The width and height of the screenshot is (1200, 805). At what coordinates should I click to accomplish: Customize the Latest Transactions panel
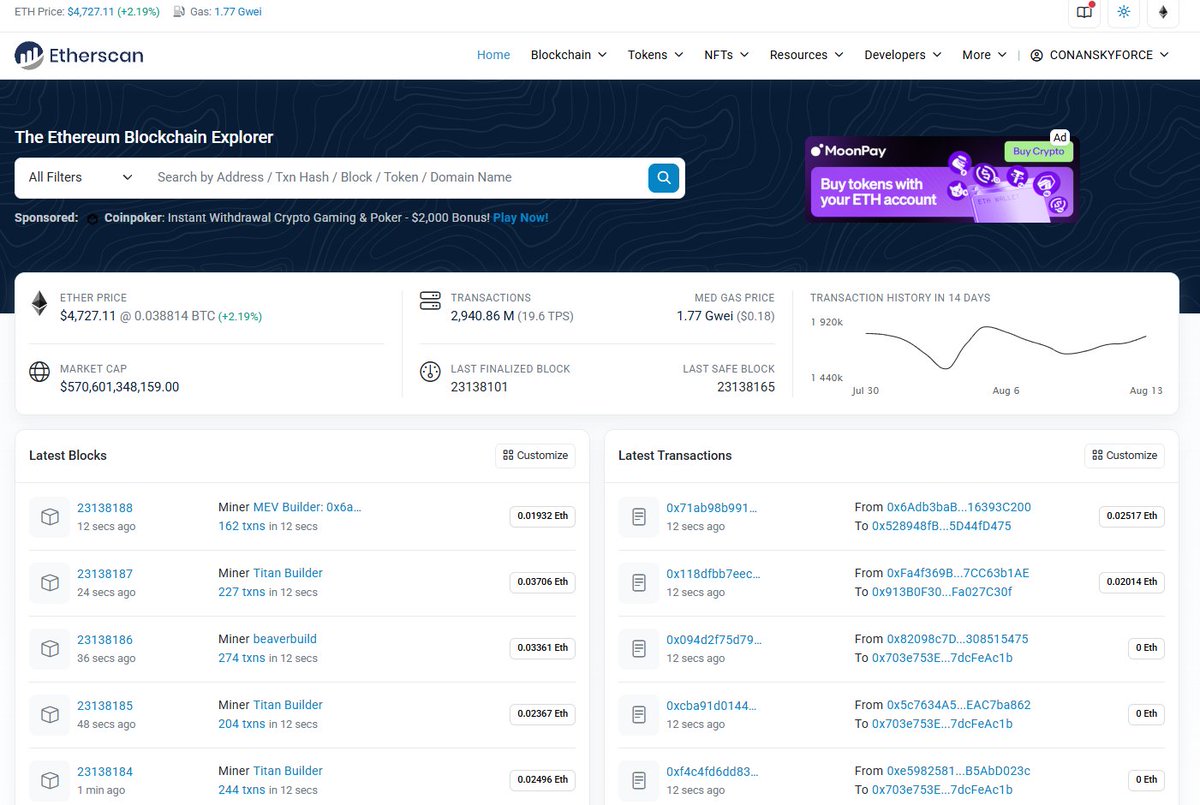[1124, 455]
